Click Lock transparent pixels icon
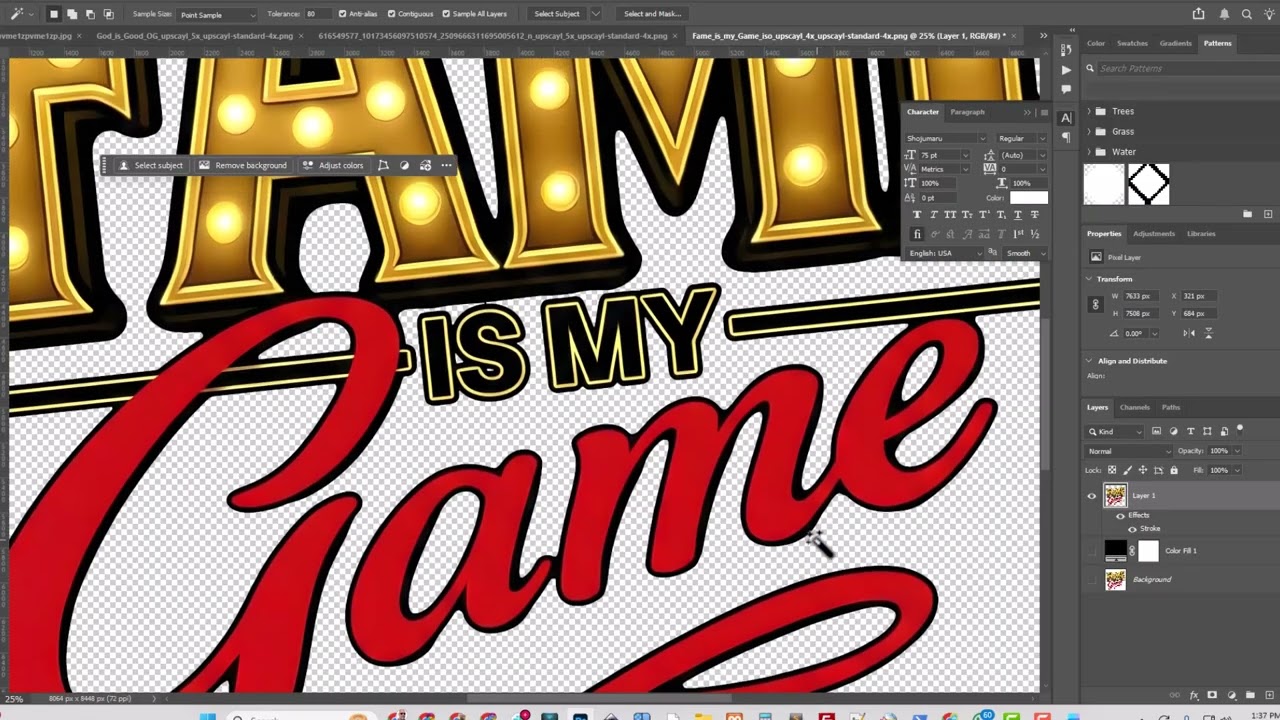The image size is (1280, 720). (1112, 470)
